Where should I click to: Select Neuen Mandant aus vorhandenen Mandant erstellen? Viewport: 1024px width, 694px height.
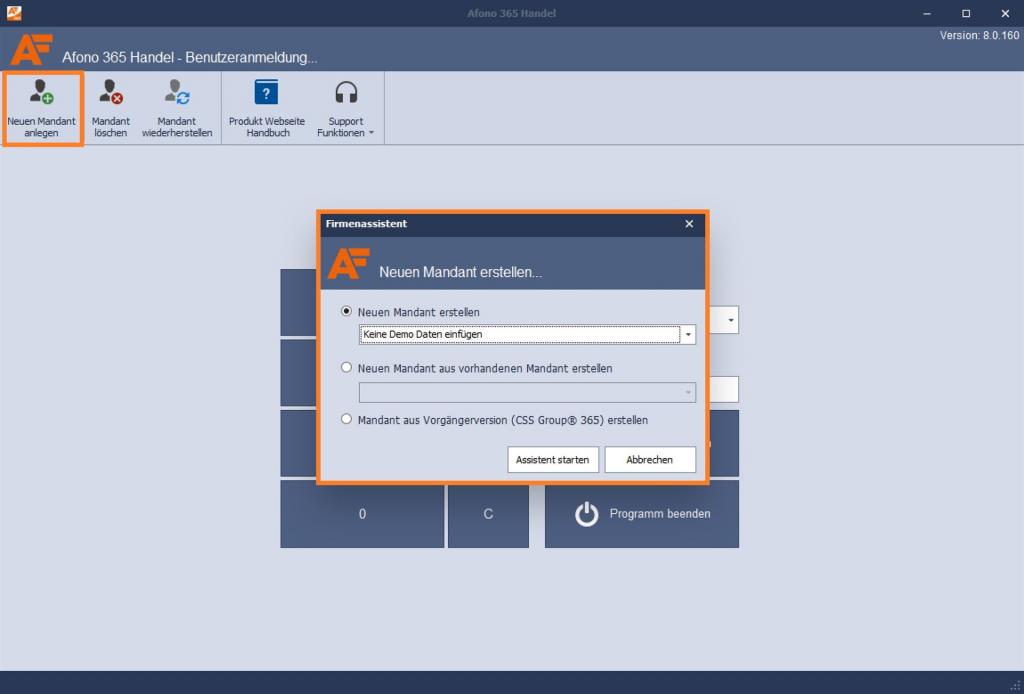click(x=346, y=368)
